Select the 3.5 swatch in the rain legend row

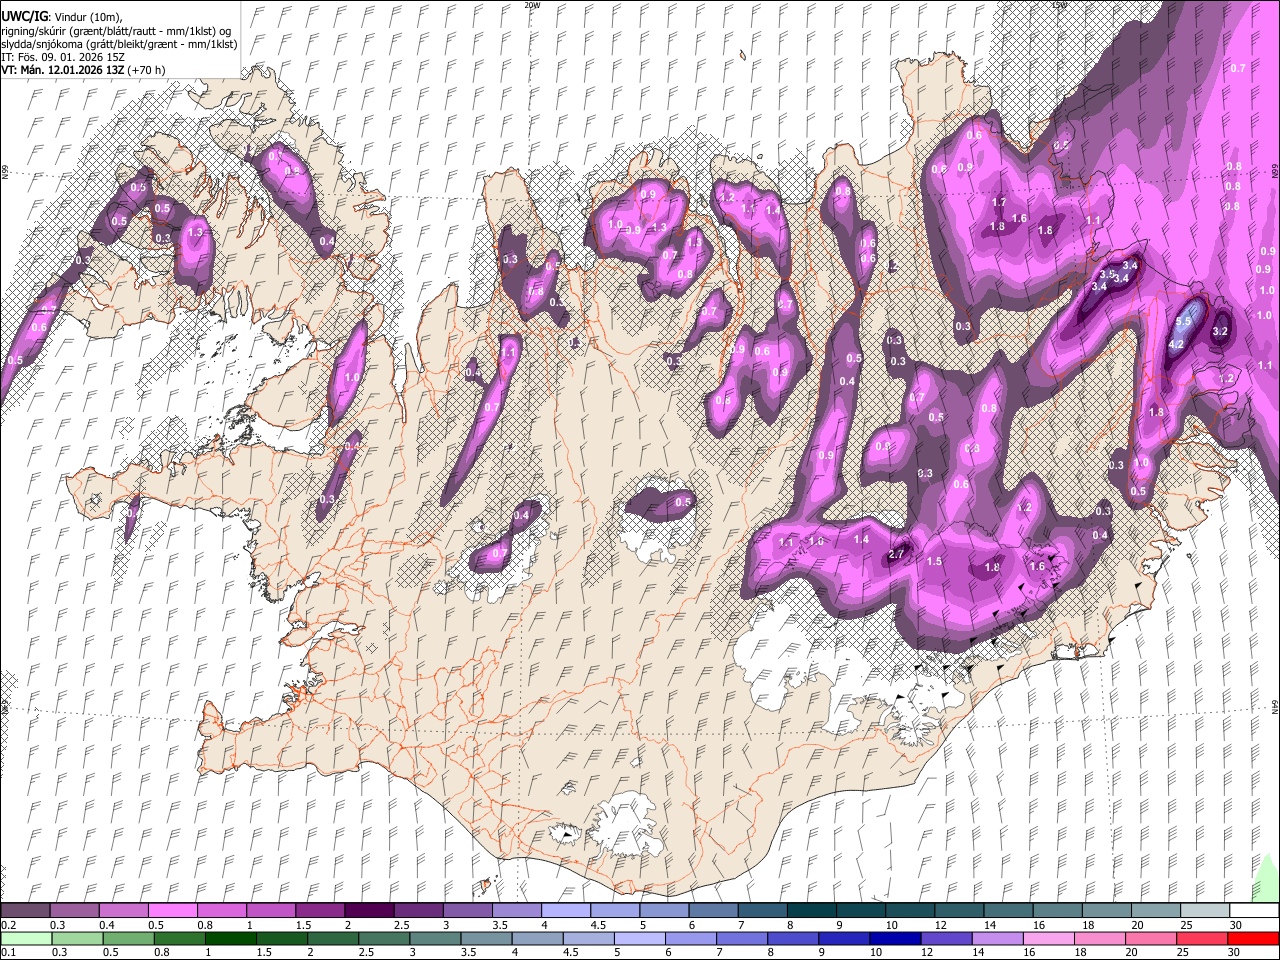pos(486,938)
